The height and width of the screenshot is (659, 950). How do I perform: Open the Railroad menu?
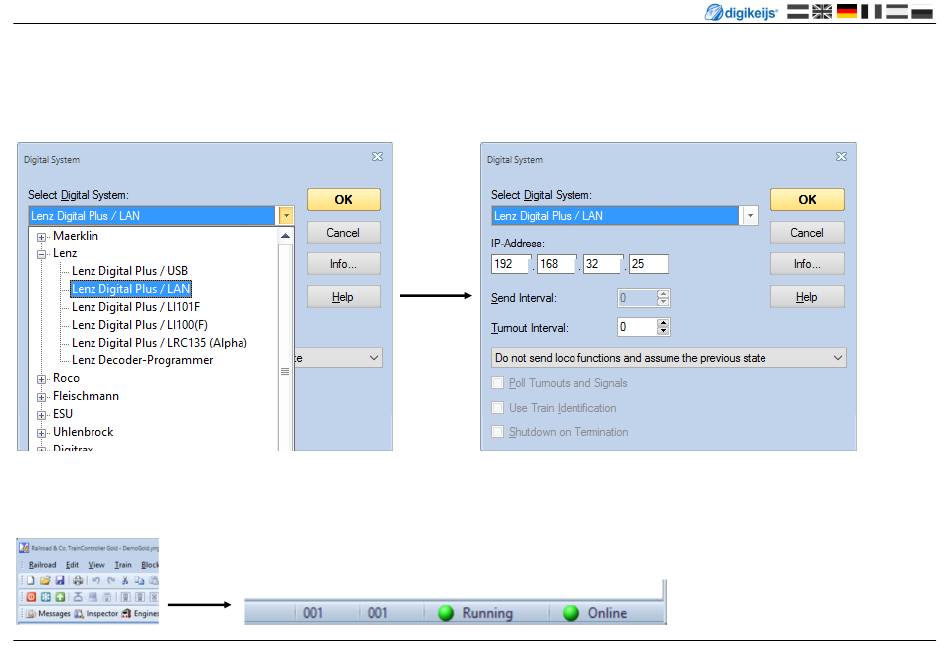click(42, 565)
